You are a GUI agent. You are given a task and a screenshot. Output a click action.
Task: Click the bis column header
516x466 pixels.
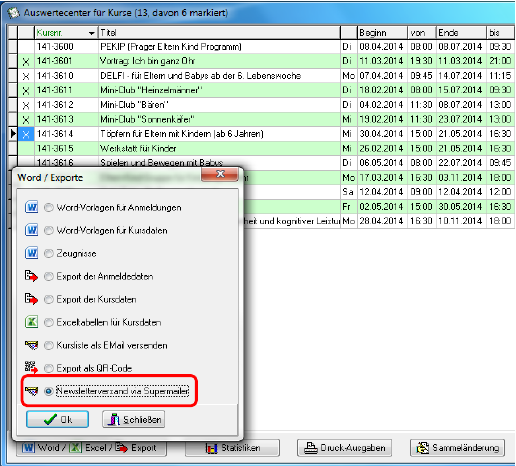500,33
